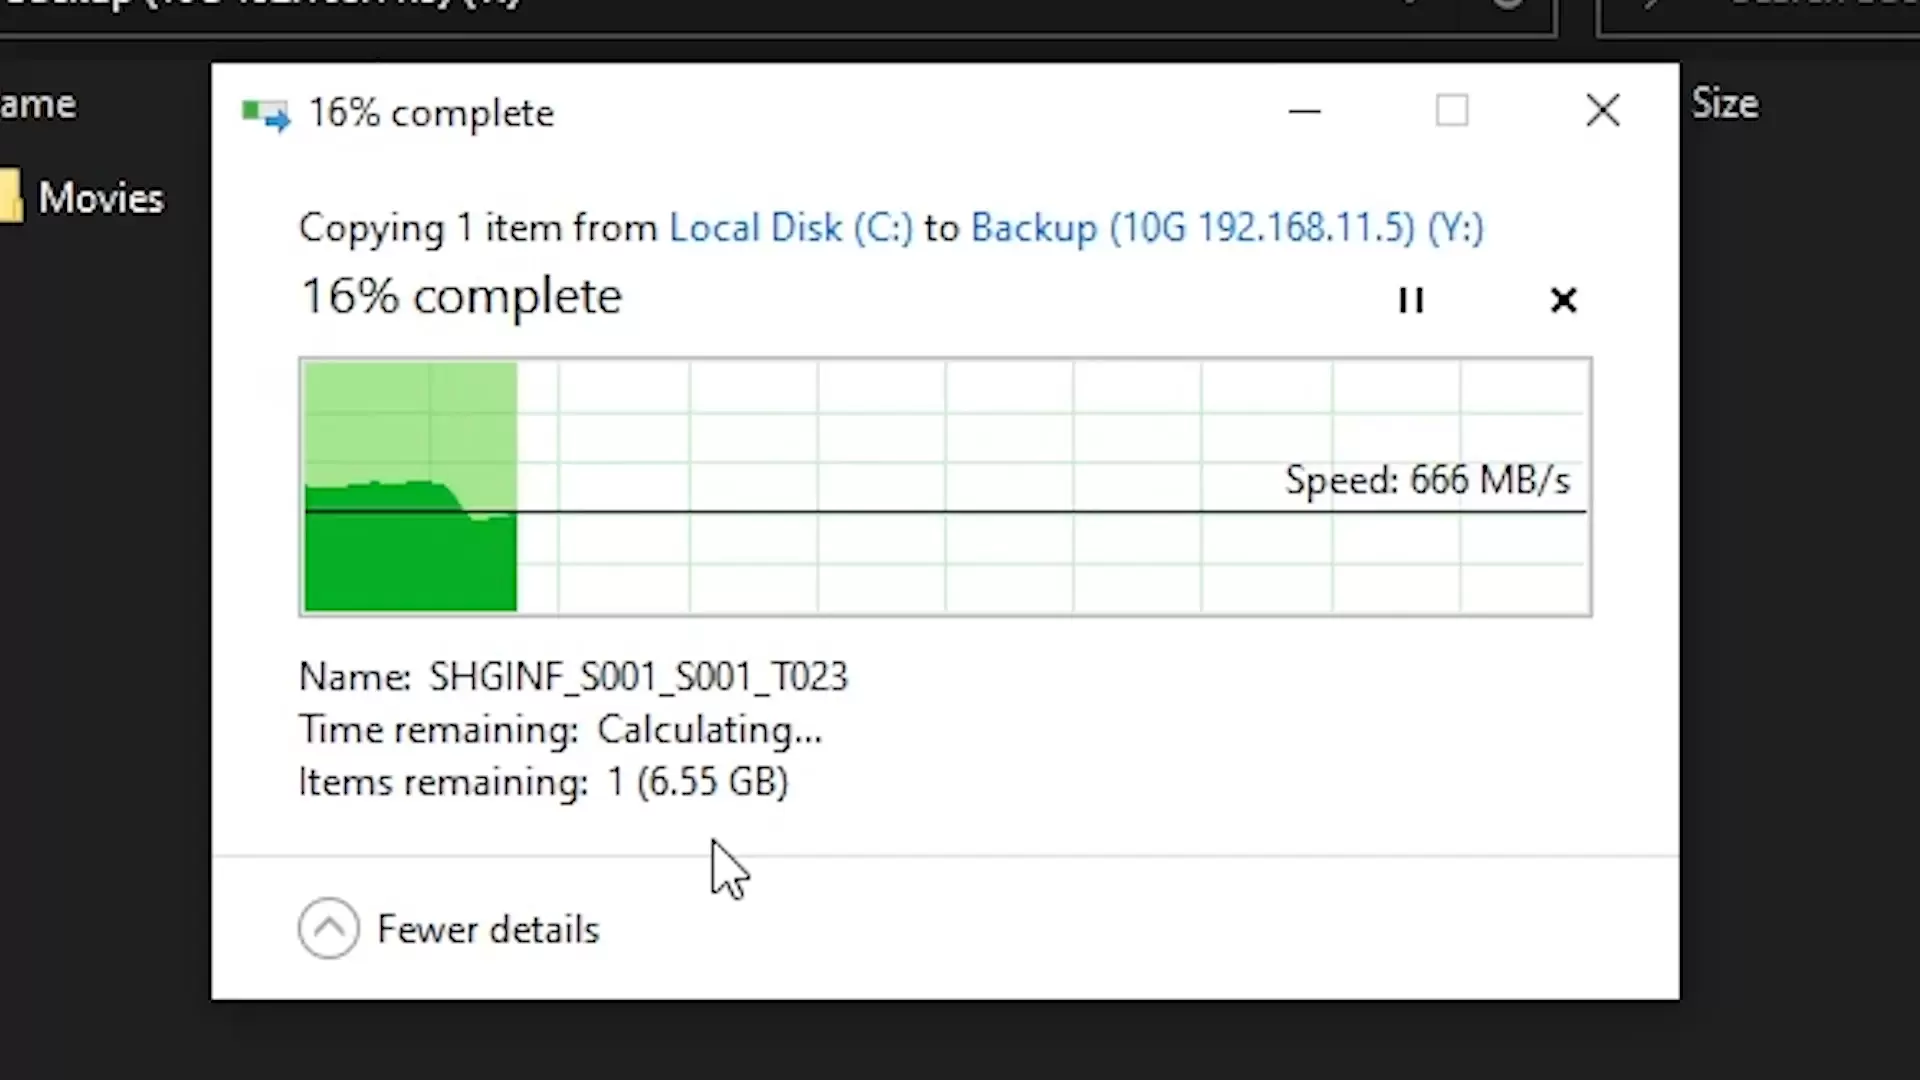
Task: Cancel the copy with the bold X
Action: click(1563, 300)
